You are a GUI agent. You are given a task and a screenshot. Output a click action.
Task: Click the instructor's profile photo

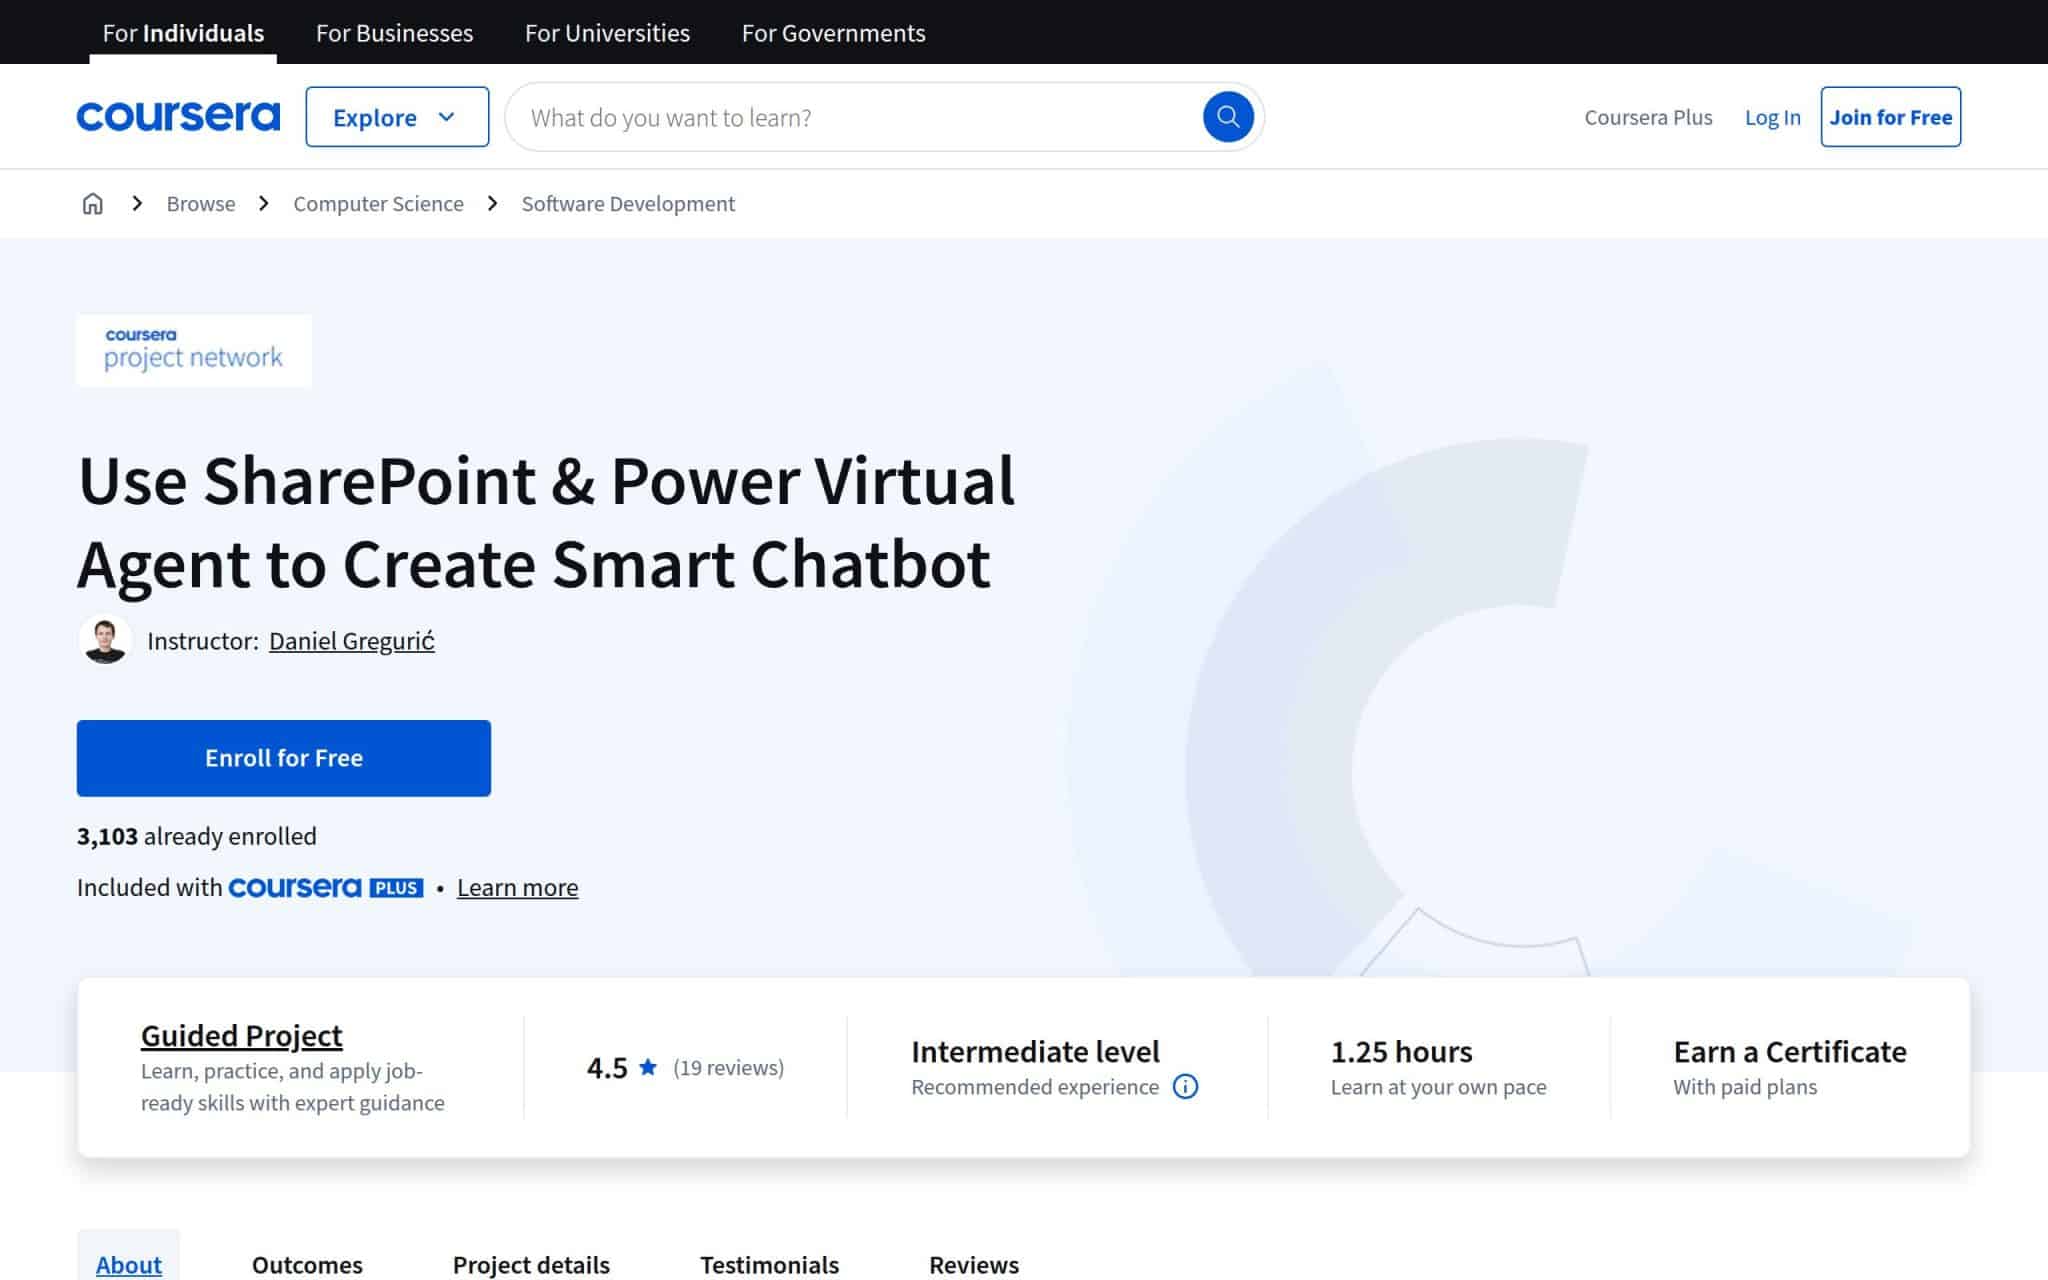pos(105,640)
